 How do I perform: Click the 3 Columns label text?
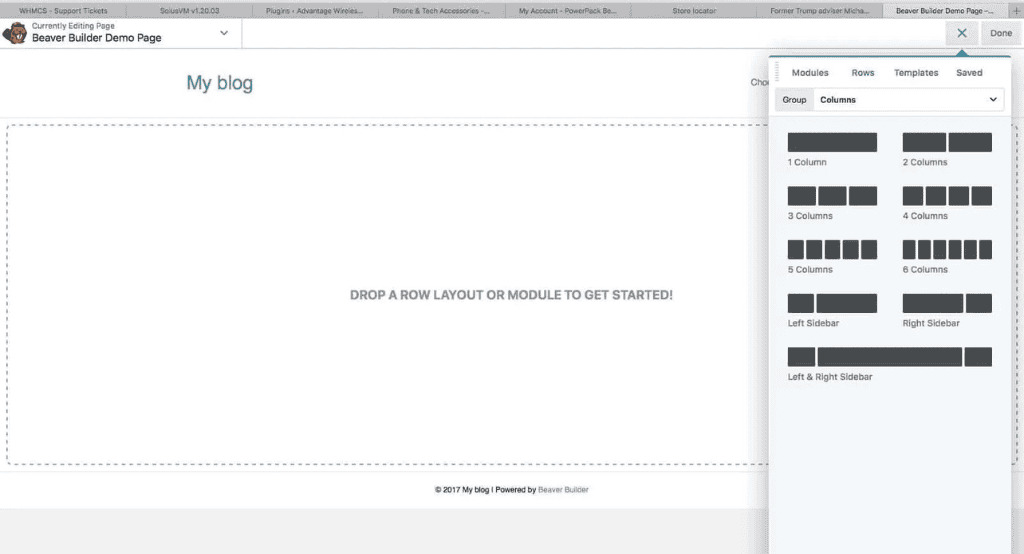(810, 216)
